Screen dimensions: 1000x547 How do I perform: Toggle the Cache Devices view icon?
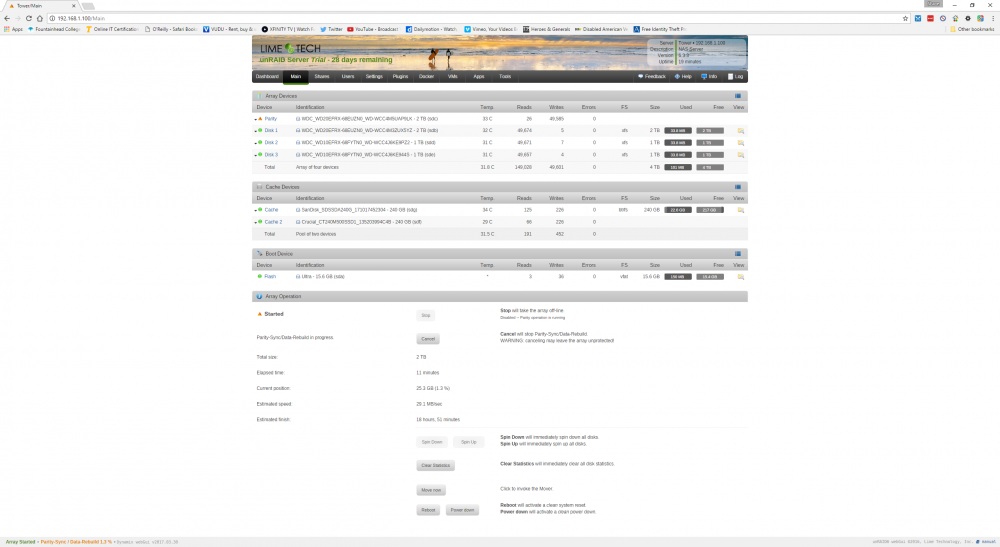point(738,187)
